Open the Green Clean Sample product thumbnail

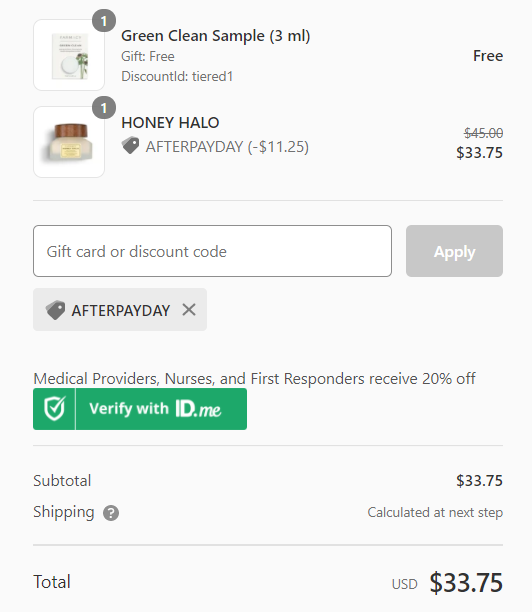[x=69, y=55]
